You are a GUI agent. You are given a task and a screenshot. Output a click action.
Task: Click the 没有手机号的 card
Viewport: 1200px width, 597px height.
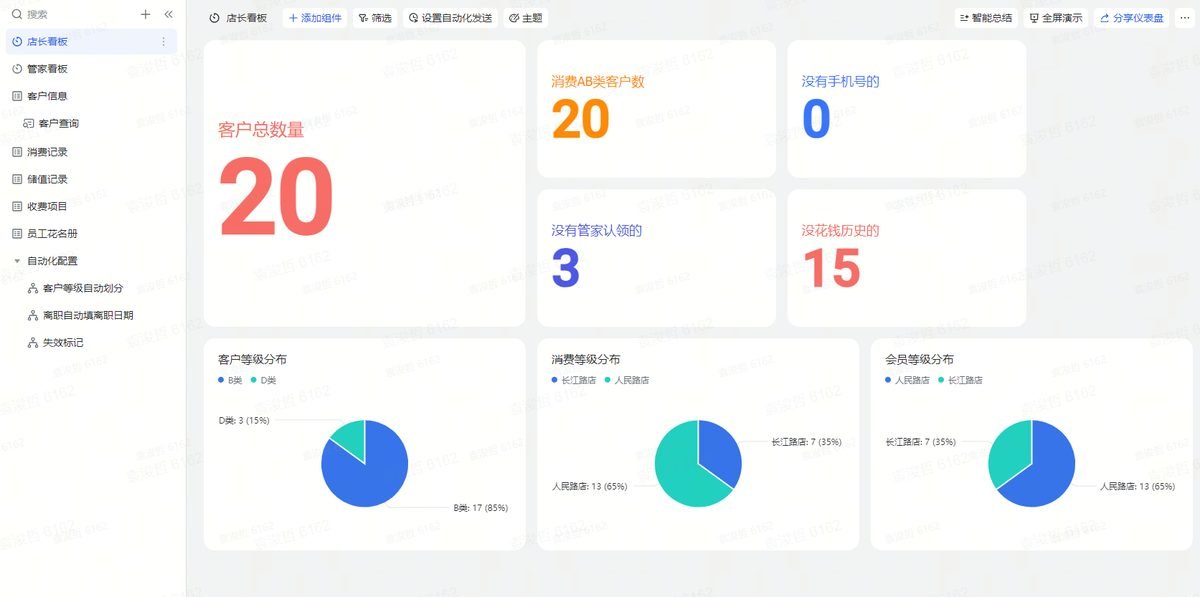(x=906, y=109)
